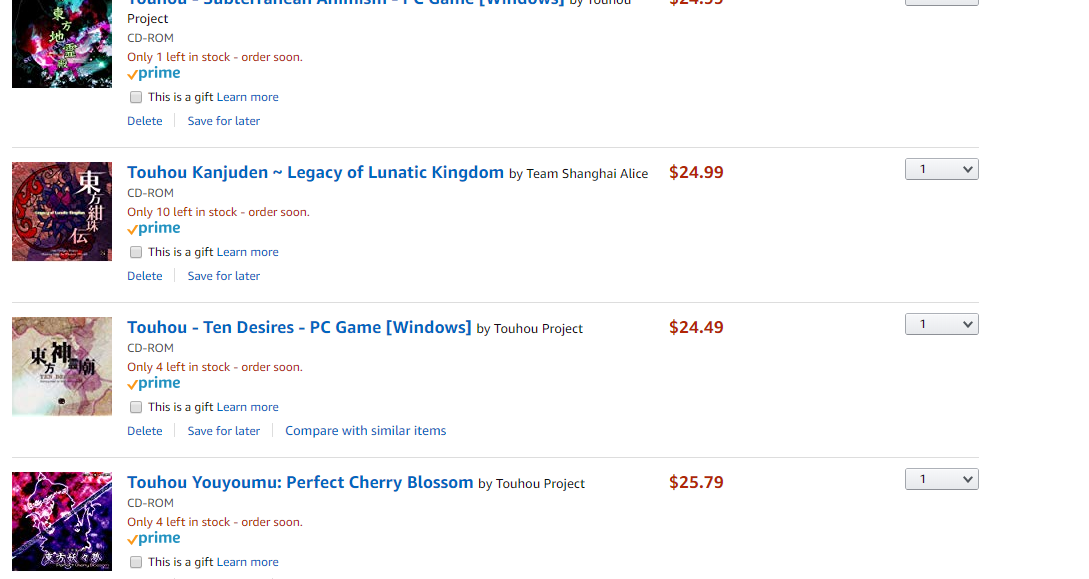Open Touhou Youyoumu: Perfect Cherry Blossom title
The width and height of the screenshot is (1089, 579).
click(x=300, y=483)
